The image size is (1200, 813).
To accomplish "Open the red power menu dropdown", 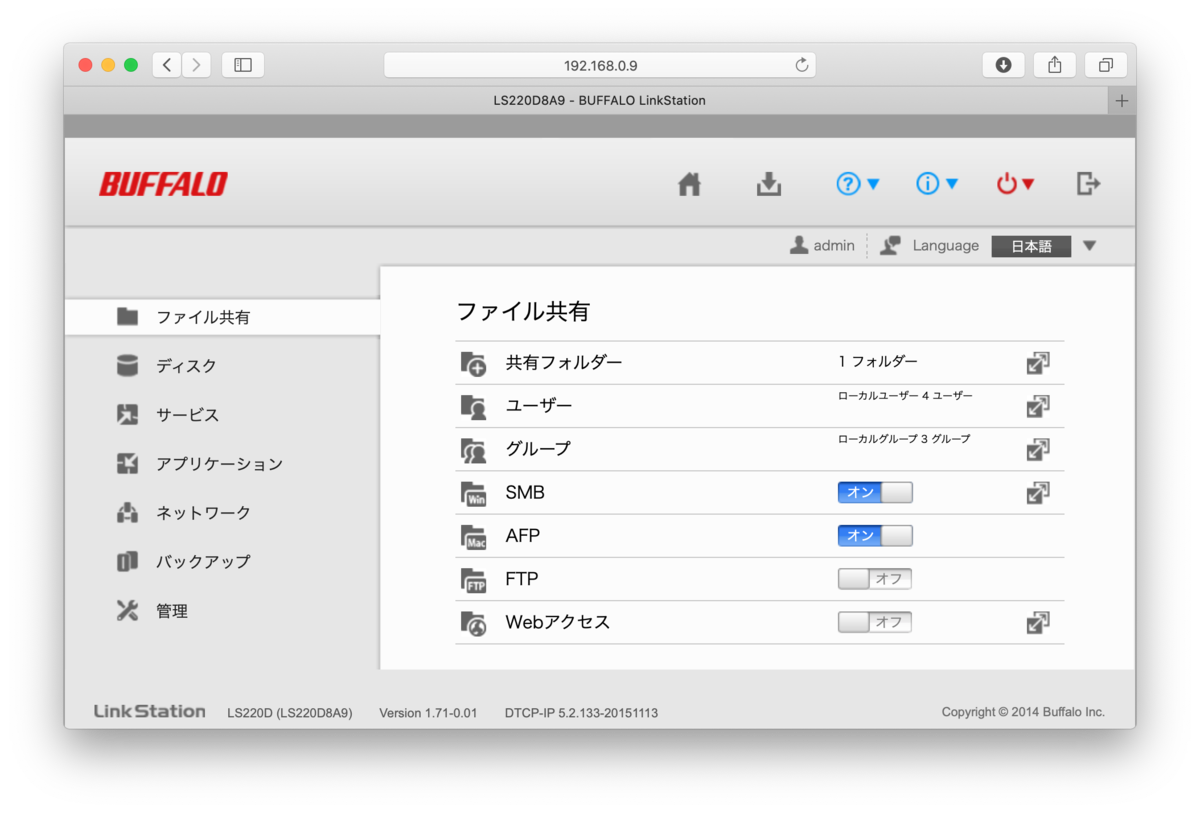I will coord(1015,184).
